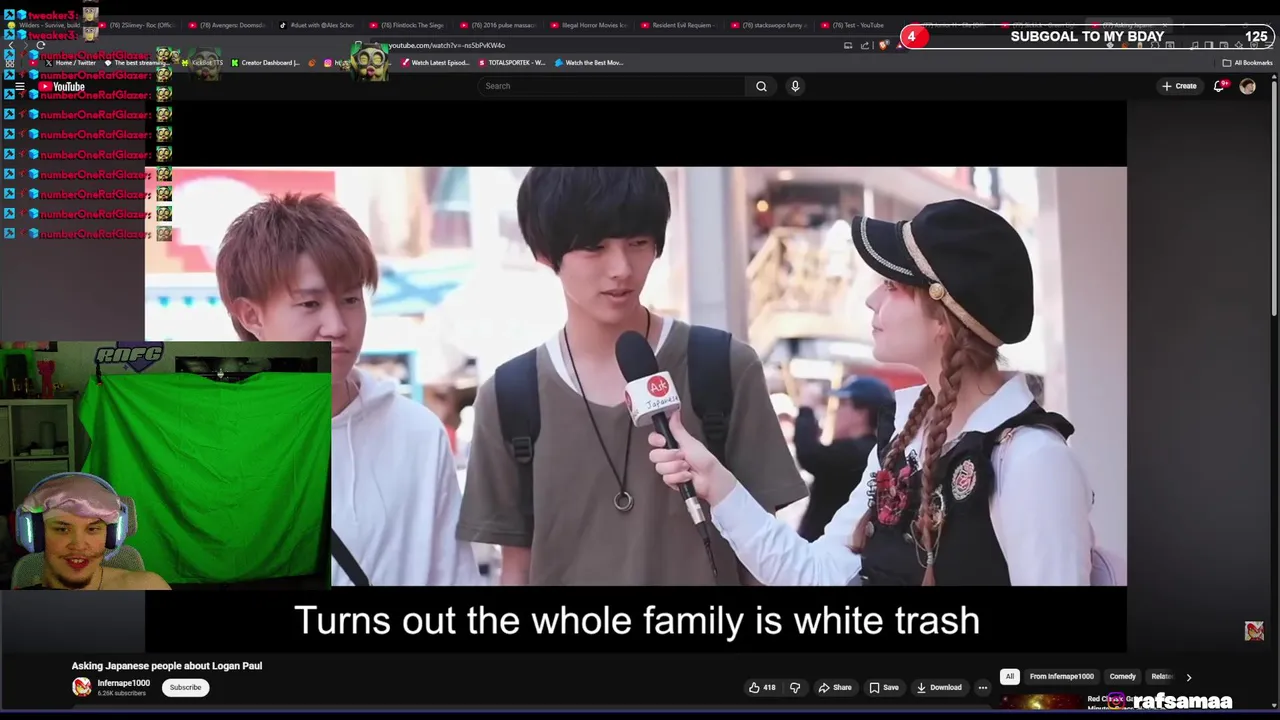
Task: Open All Bookmarks folder
Action: point(1247,62)
